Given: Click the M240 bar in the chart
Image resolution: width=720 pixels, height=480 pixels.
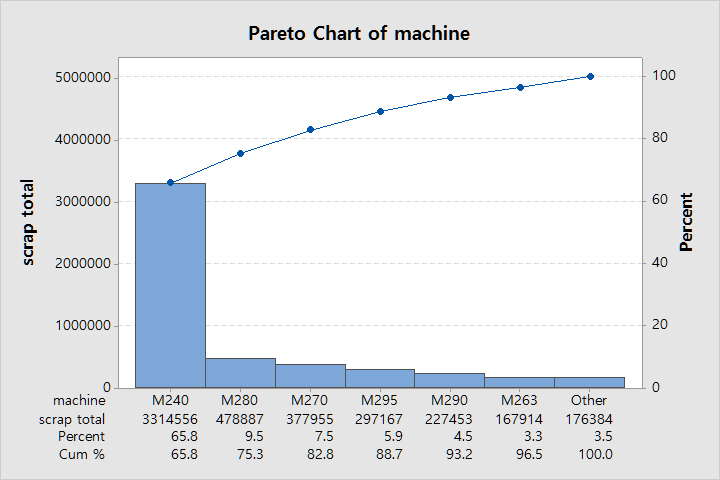Looking at the screenshot, I should pos(170,285).
